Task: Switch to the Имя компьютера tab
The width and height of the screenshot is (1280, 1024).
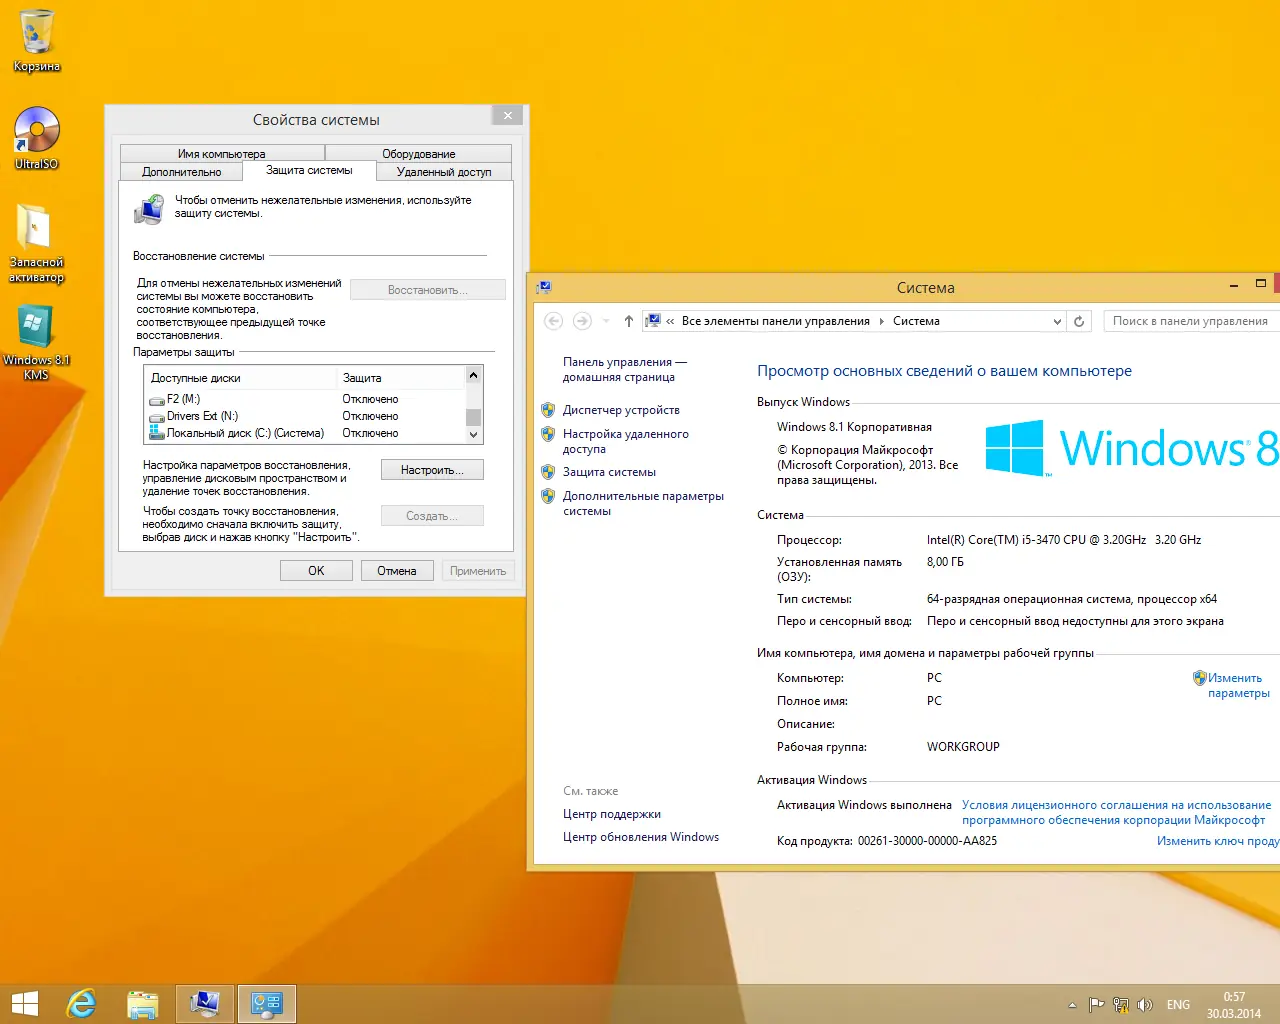Action: [x=222, y=154]
